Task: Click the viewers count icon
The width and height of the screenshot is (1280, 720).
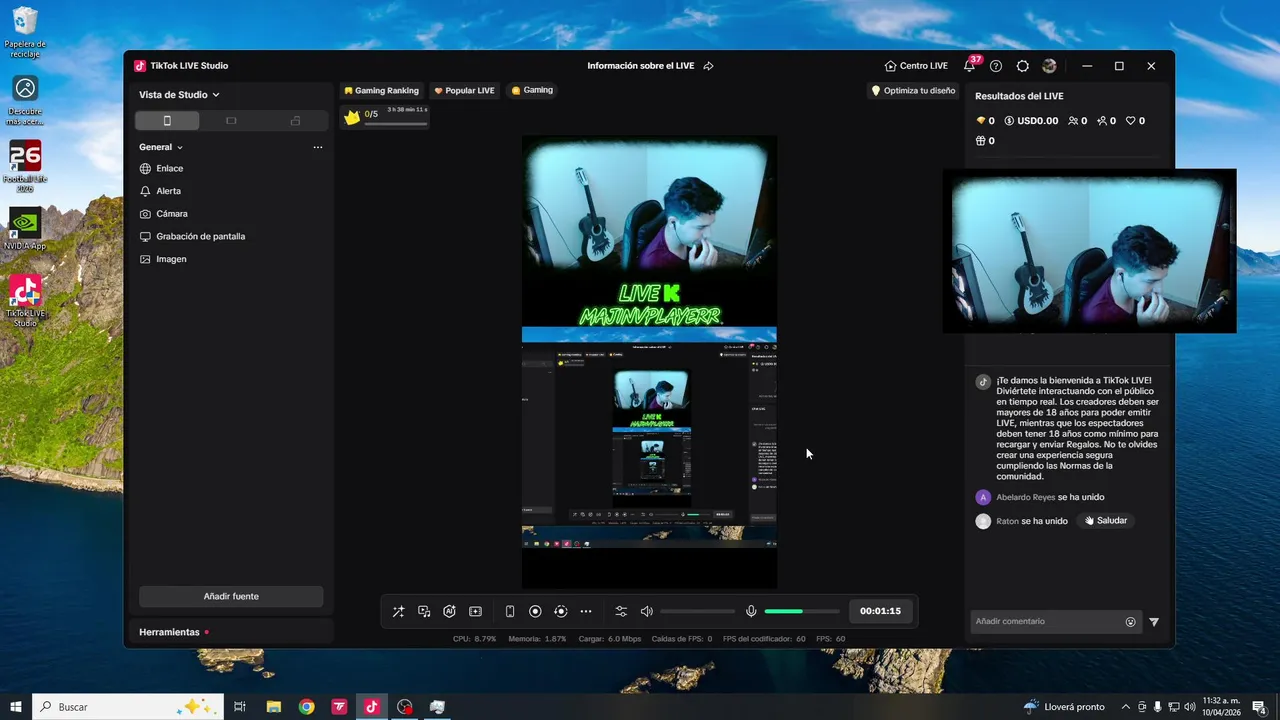Action: pos(1077,121)
